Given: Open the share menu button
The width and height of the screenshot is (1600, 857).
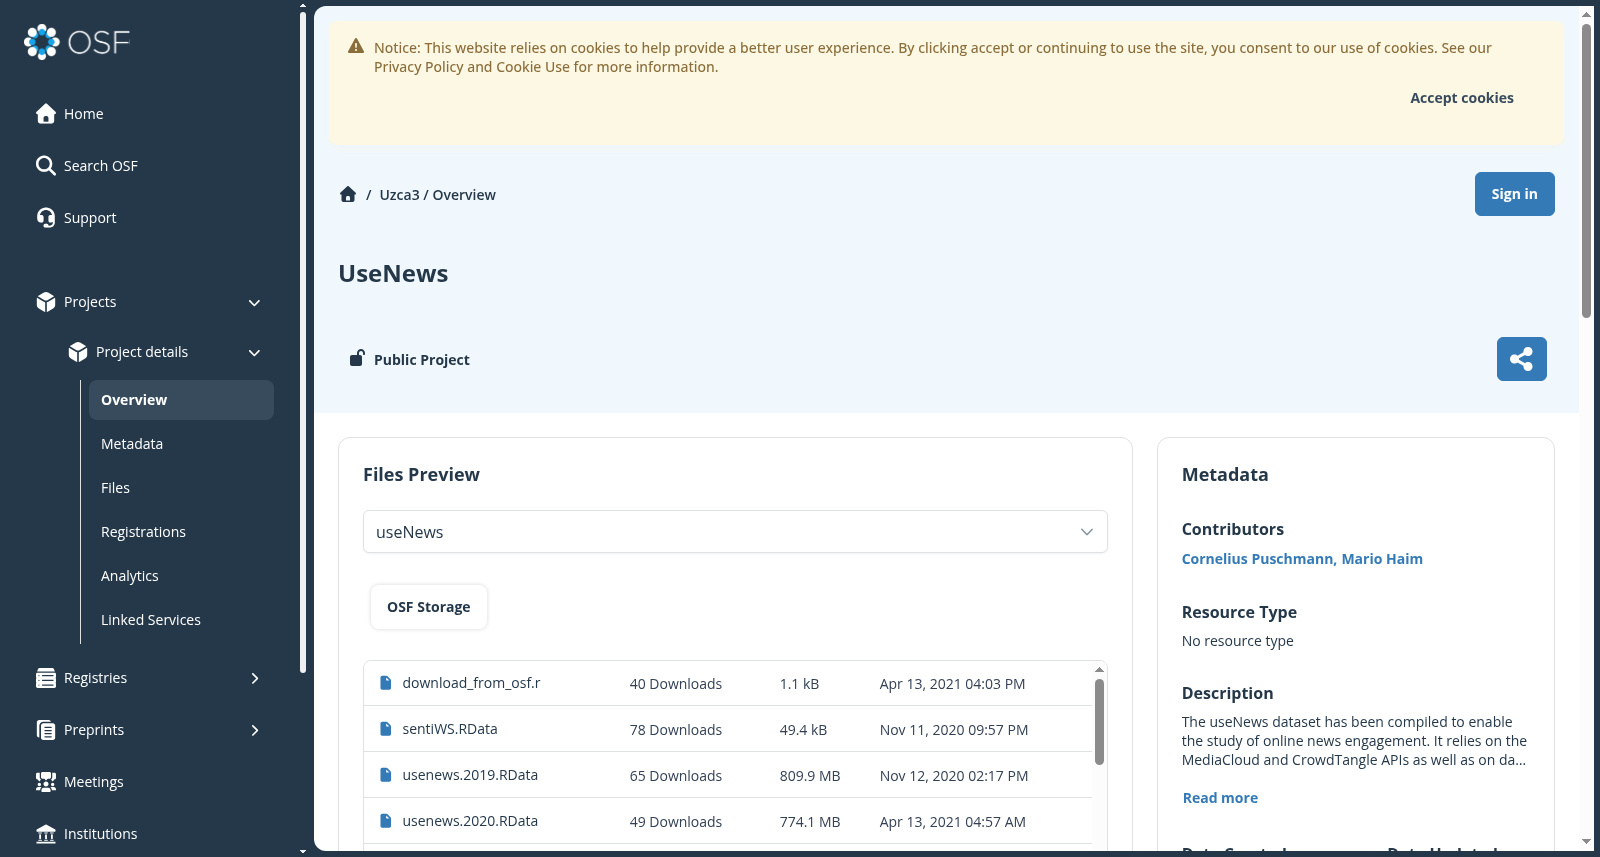Looking at the screenshot, I should [1522, 359].
